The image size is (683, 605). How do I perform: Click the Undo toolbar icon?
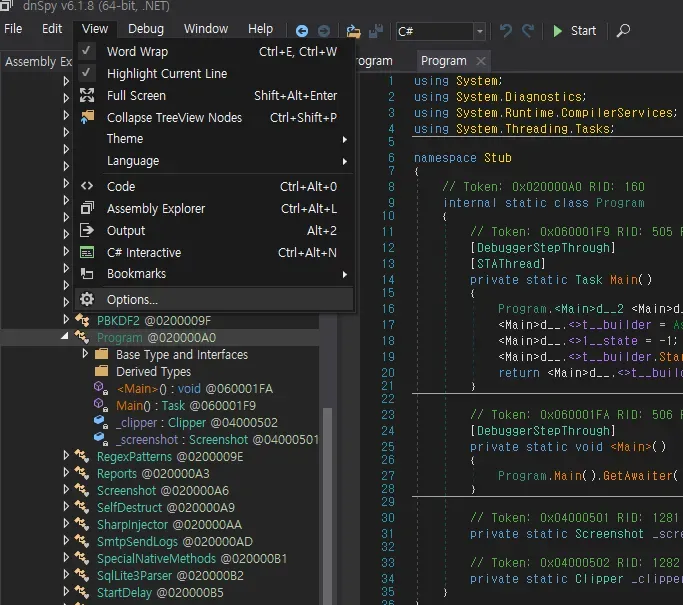coord(506,31)
